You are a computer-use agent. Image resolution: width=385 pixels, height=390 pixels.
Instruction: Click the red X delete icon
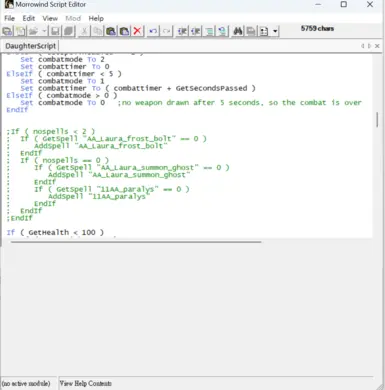[x=137, y=31]
